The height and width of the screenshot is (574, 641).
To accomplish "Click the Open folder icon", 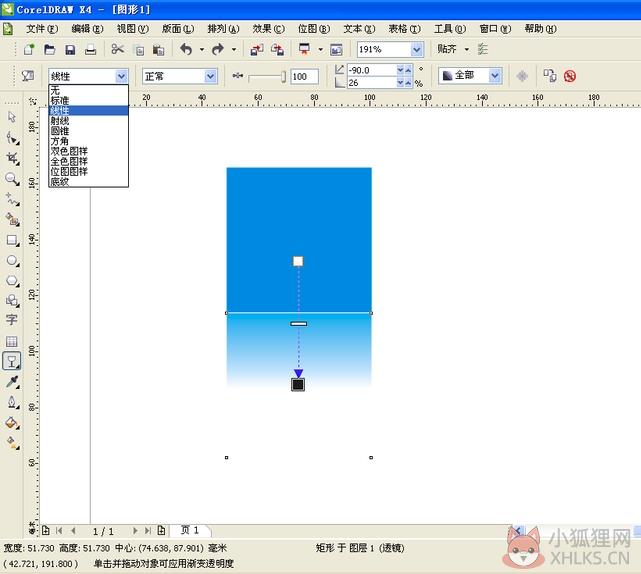I will pyautogui.click(x=49, y=49).
